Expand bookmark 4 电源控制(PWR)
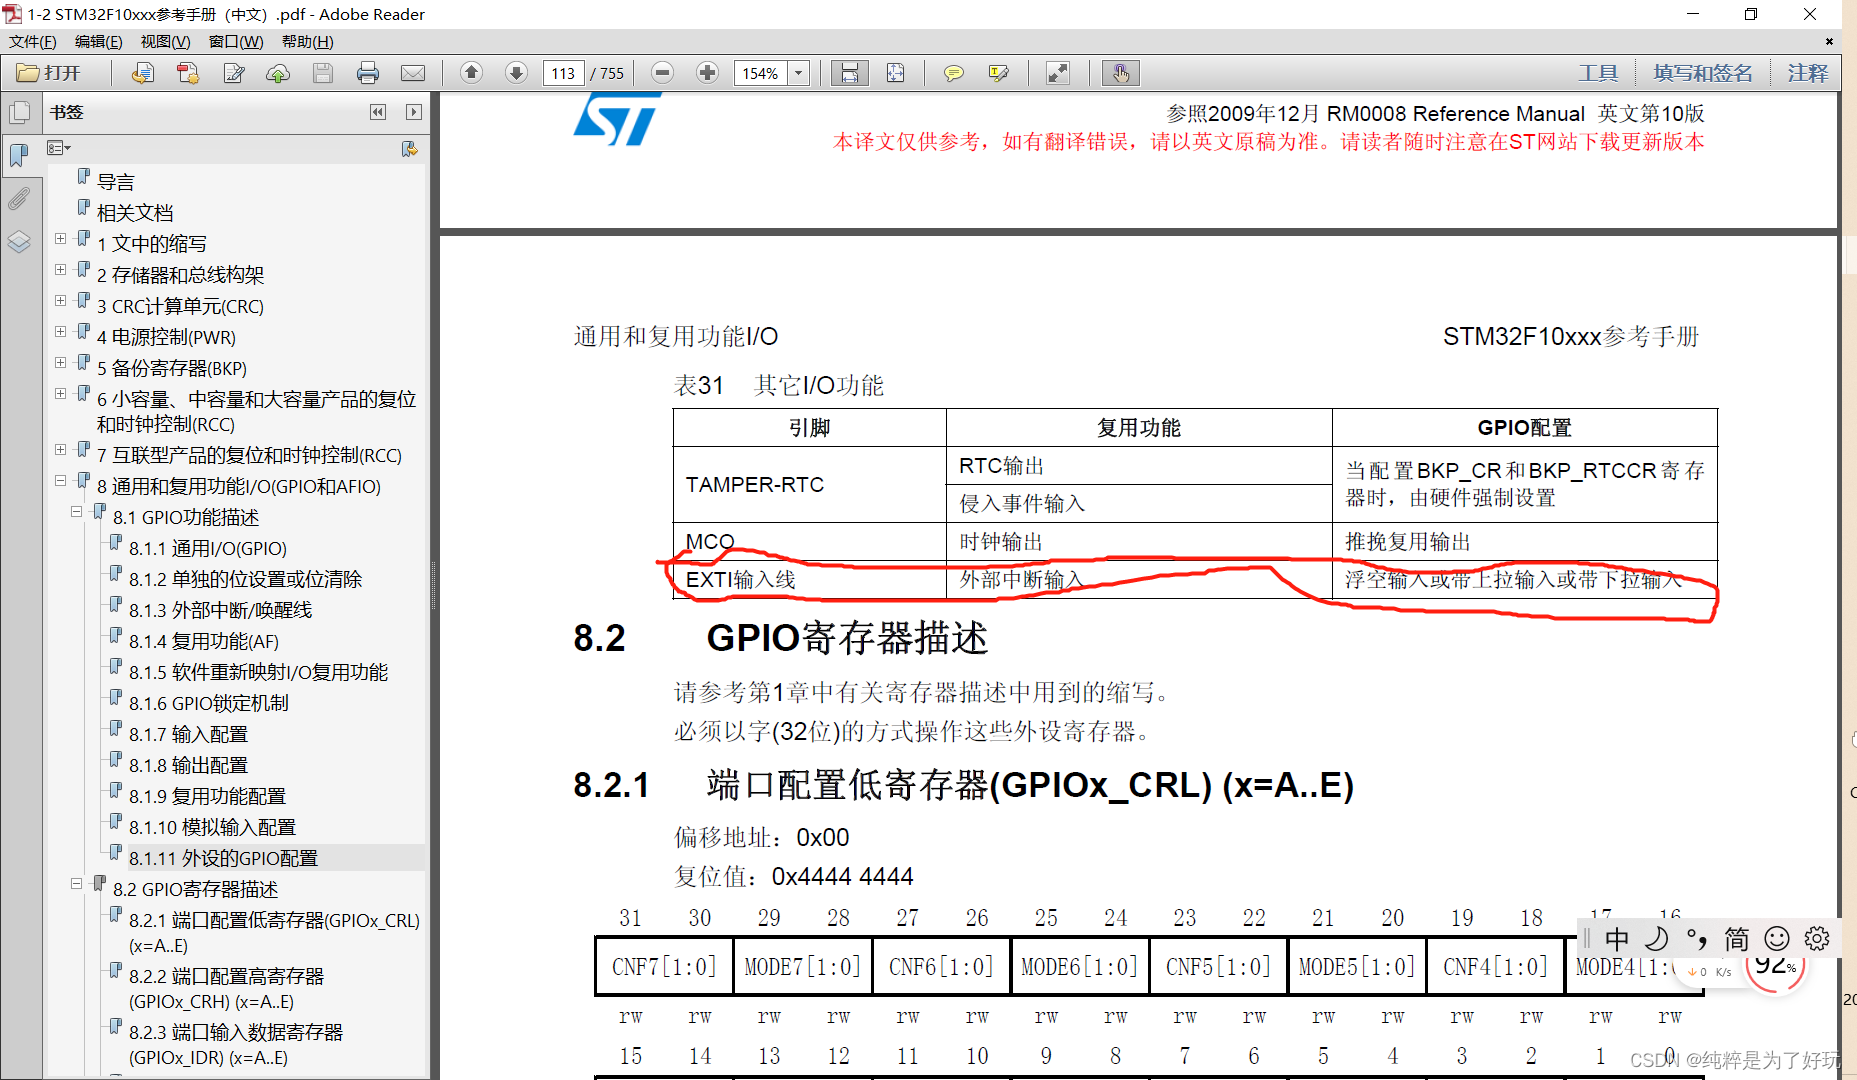The height and width of the screenshot is (1080, 1857). pyautogui.click(x=61, y=331)
